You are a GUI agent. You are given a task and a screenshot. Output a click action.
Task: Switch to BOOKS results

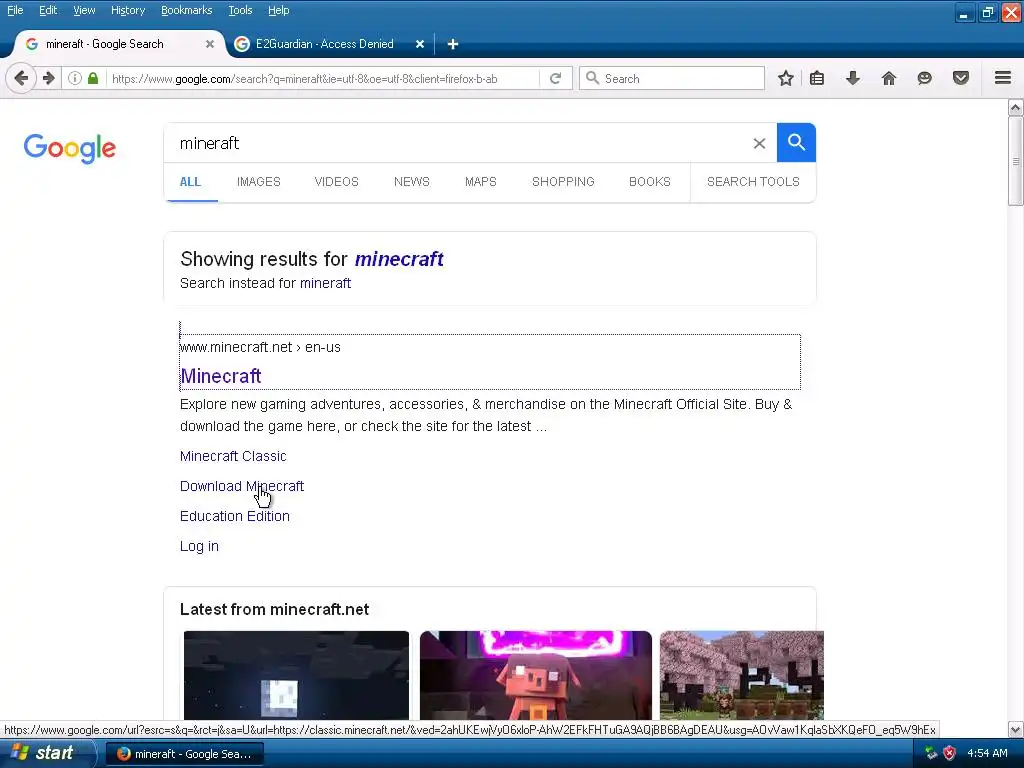[x=650, y=182]
